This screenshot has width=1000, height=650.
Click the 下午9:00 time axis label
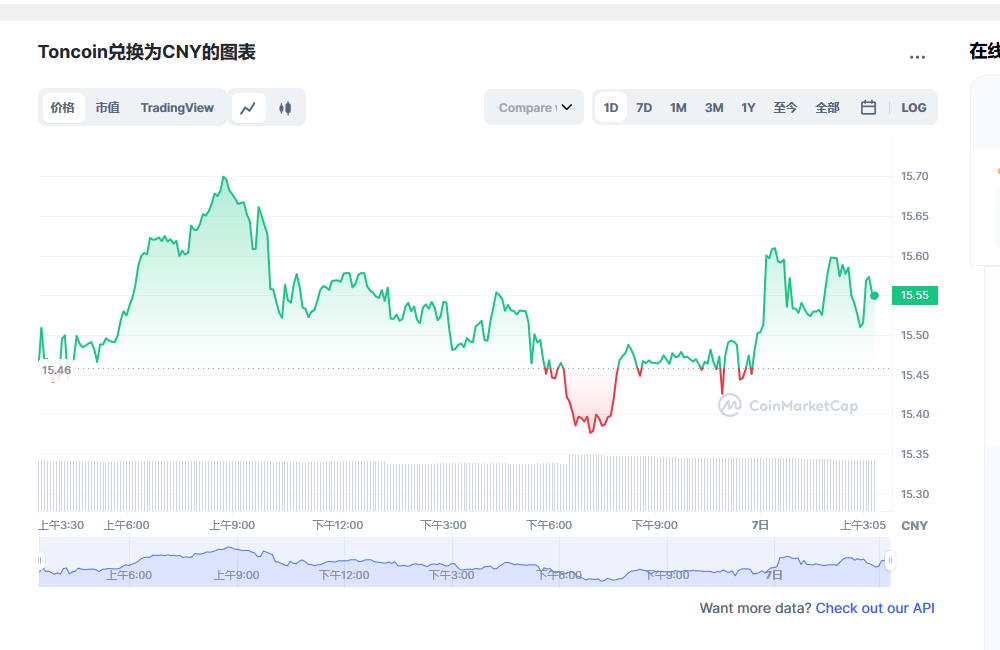[654, 525]
